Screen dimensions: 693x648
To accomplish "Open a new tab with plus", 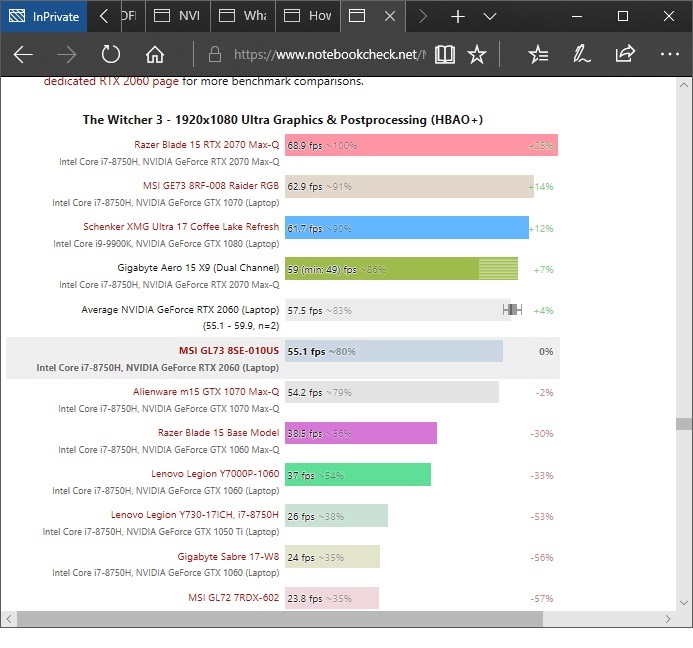I will 458,16.
